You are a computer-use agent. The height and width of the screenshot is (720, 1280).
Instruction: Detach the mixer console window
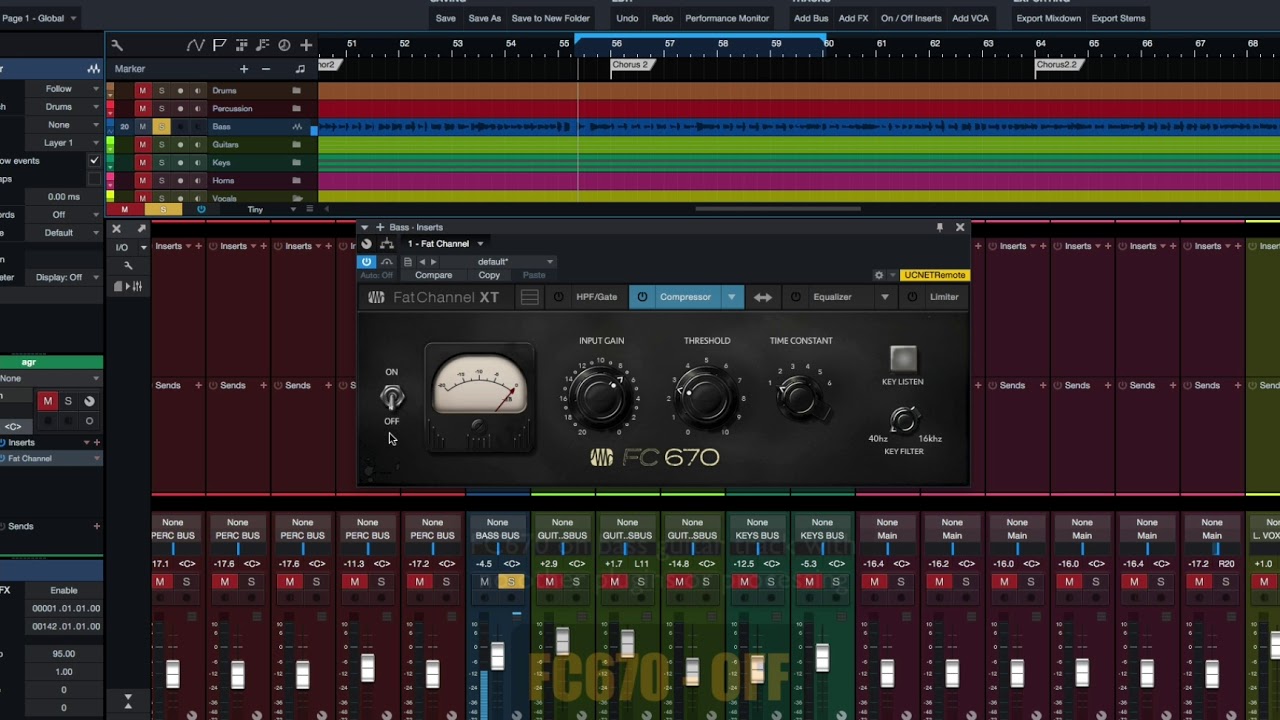click(140, 229)
